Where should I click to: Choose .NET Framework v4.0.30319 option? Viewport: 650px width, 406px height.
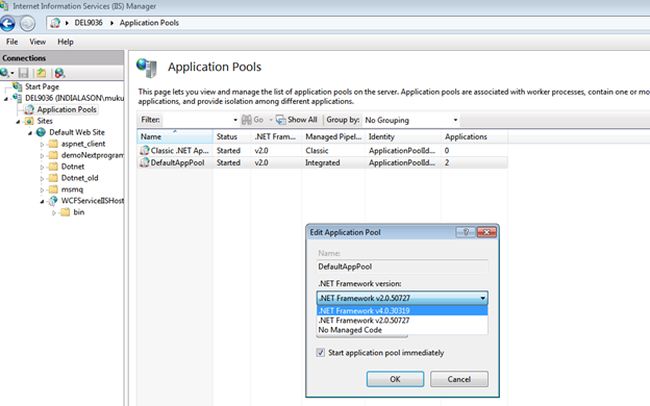[x=402, y=311]
